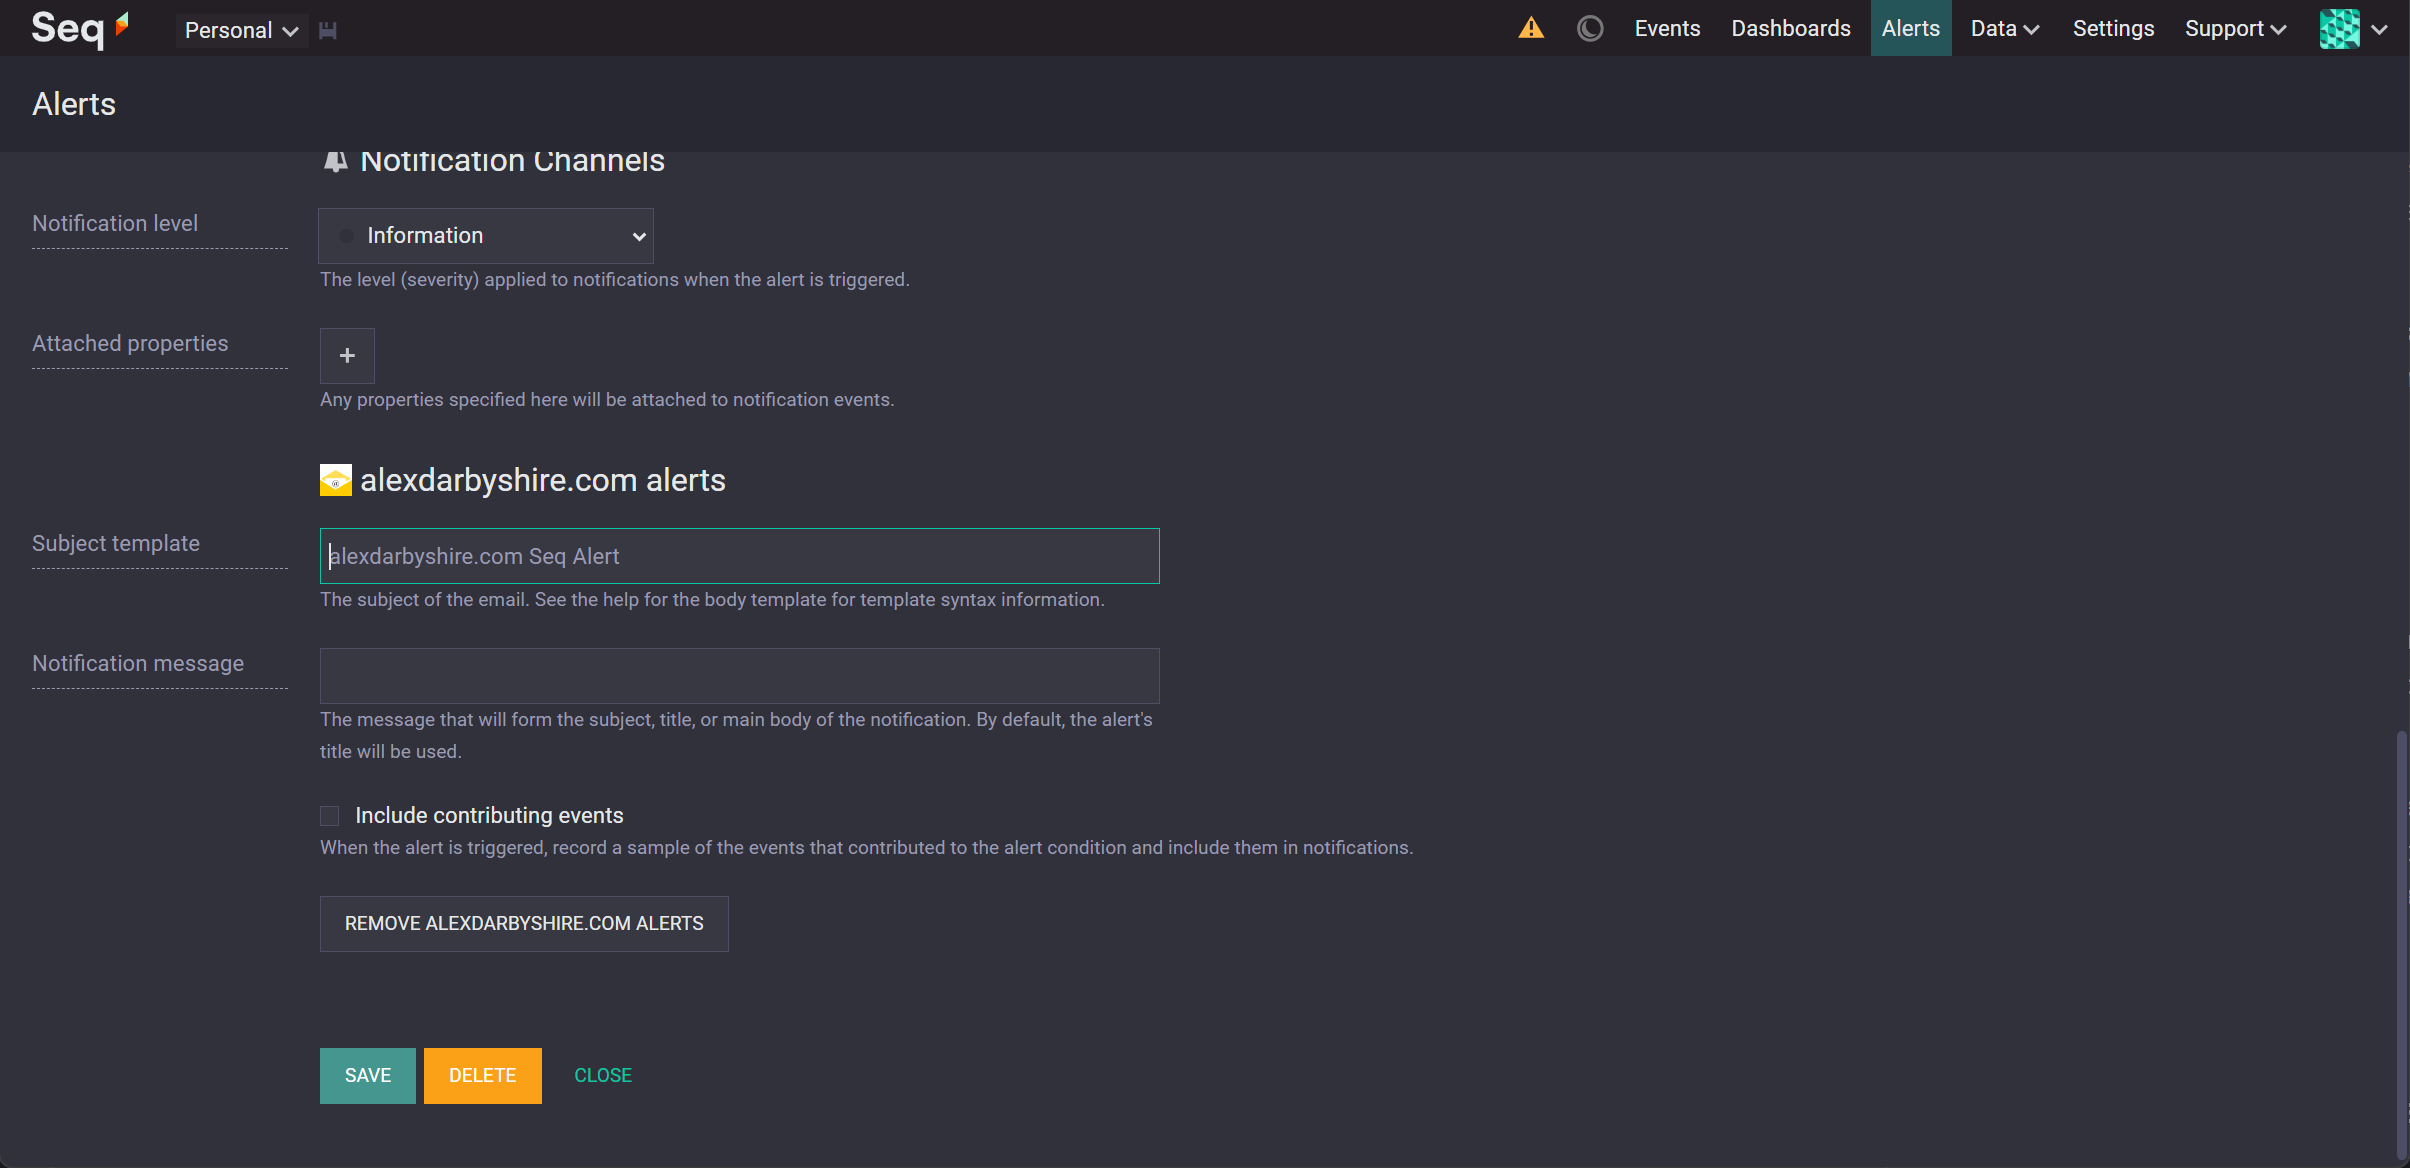Image resolution: width=2410 pixels, height=1168 pixels.
Task: Go to the Events page
Action: (1667, 28)
